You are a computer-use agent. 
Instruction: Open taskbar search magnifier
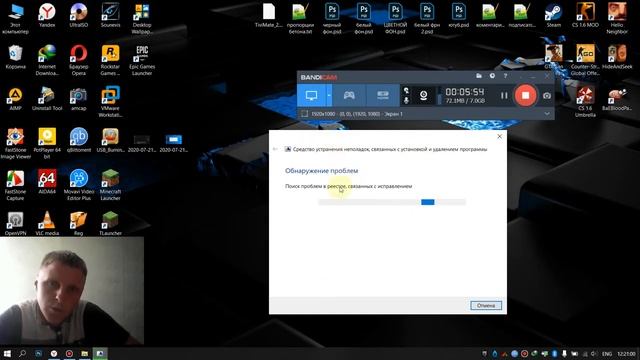pos(22,353)
